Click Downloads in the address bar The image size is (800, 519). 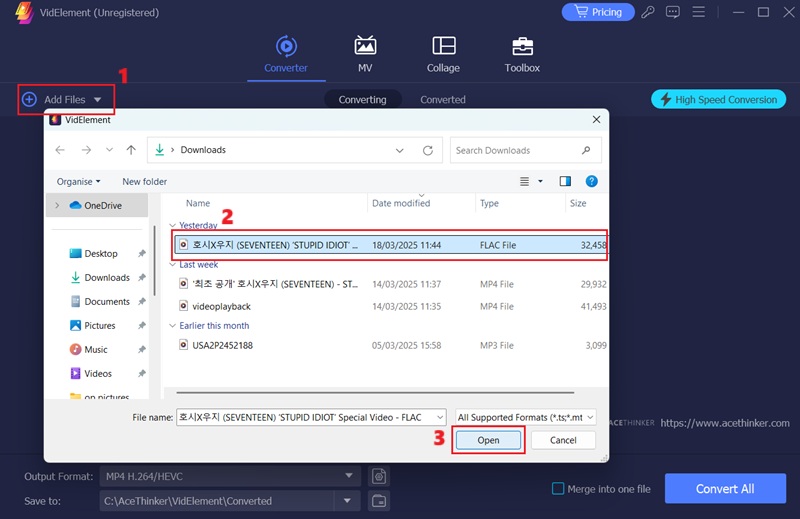point(203,150)
